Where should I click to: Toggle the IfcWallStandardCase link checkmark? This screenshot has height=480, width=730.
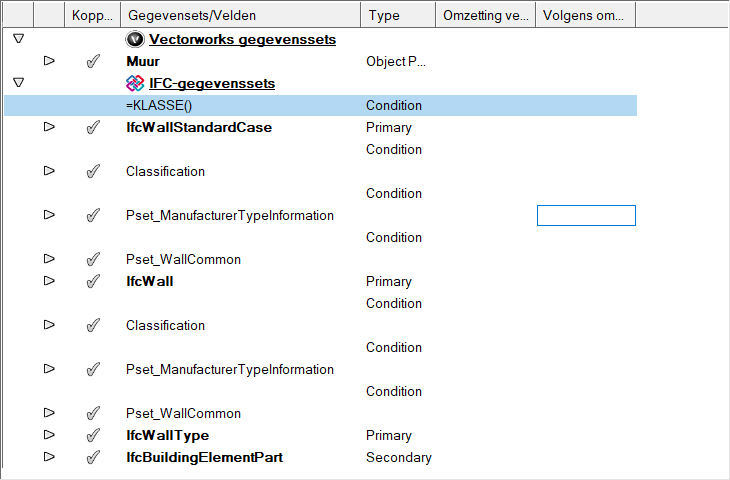93,128
